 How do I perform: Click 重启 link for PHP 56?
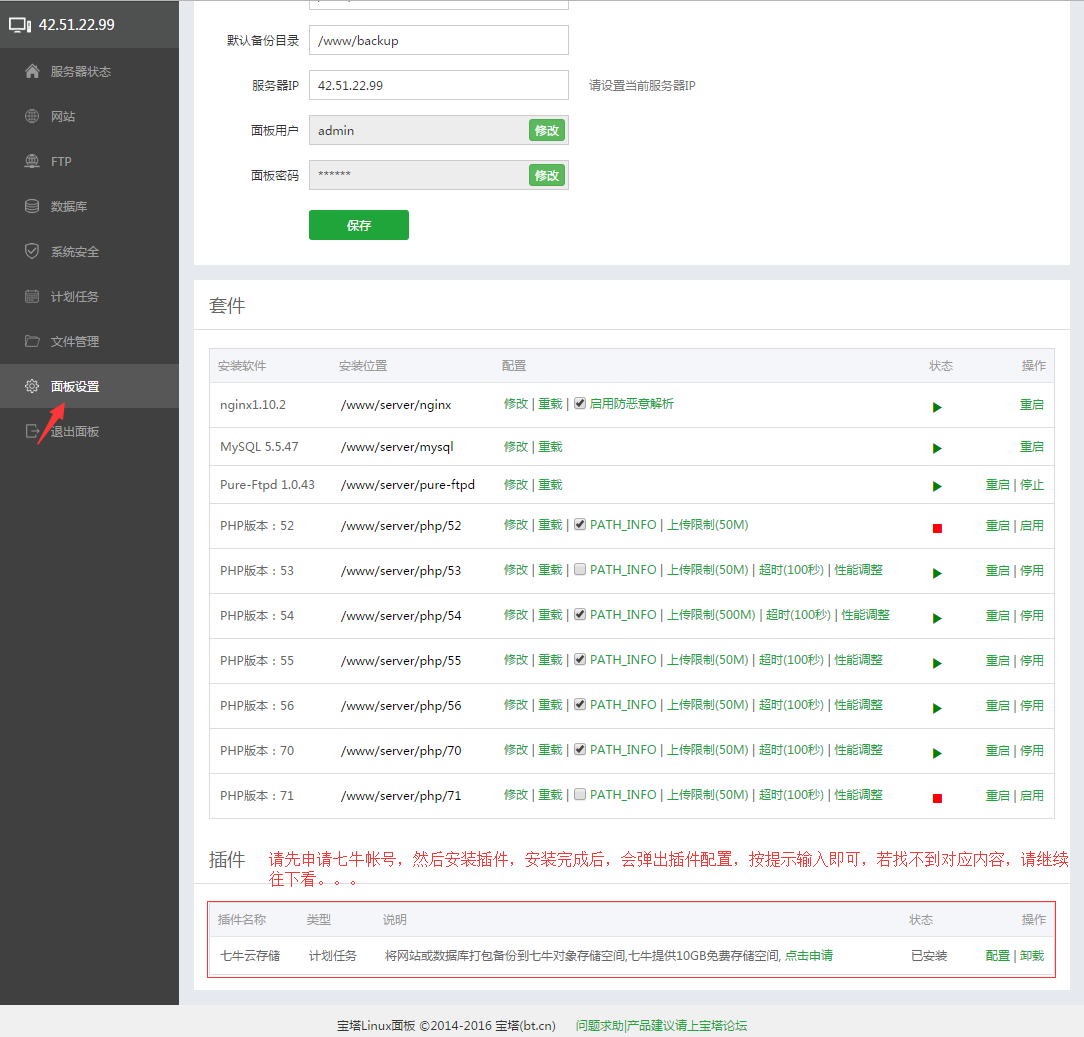(997, 705)
